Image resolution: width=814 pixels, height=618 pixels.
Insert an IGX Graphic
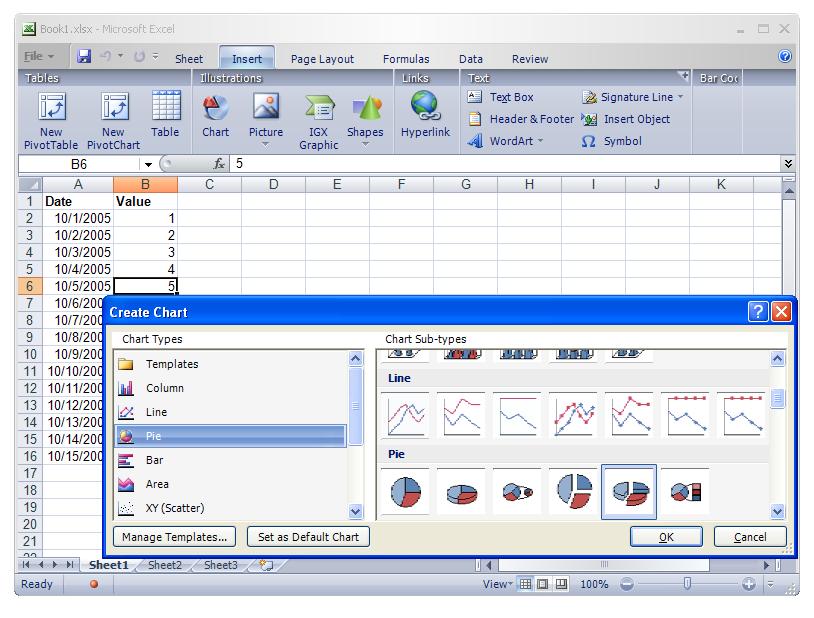click(x=318, y=122)
